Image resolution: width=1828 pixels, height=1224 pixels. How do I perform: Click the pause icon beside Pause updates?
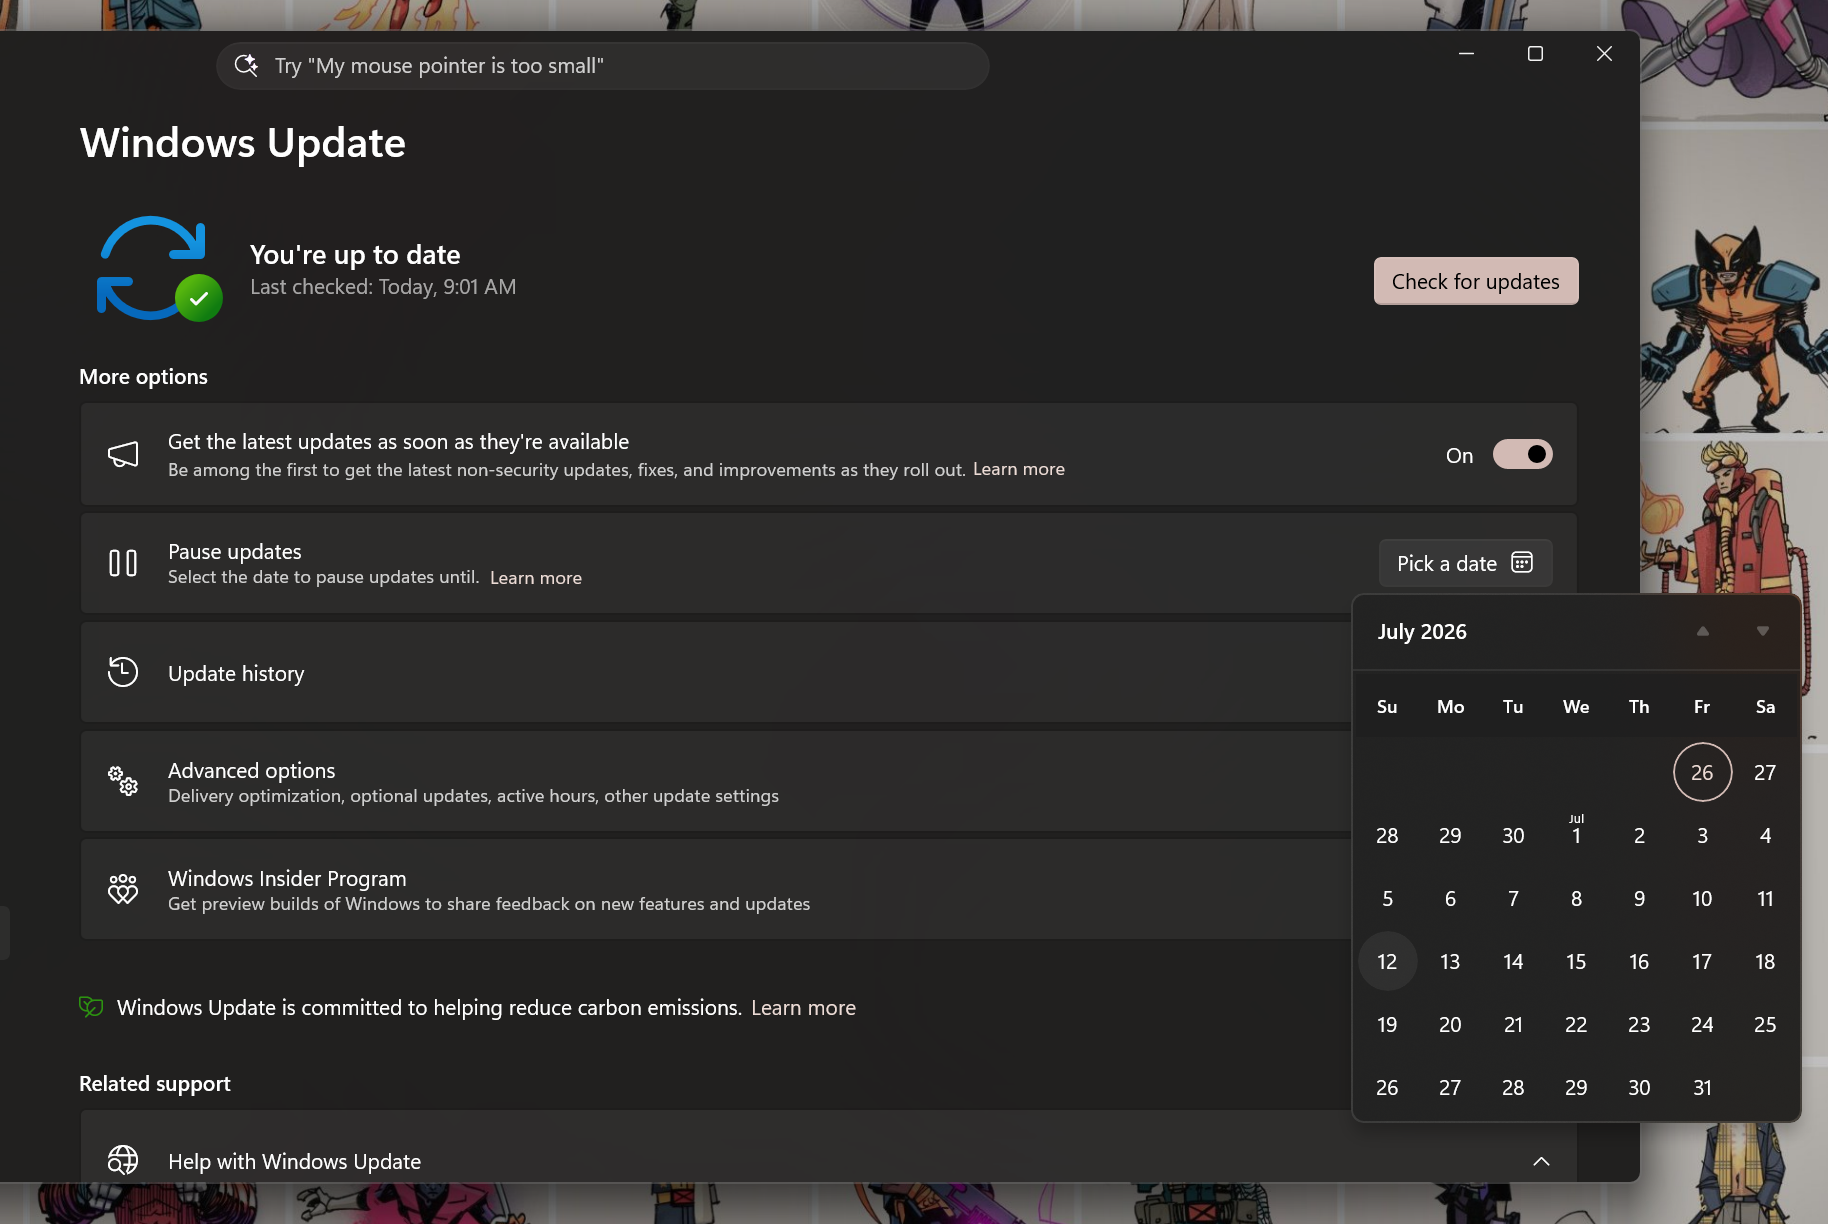click(123, 563)
